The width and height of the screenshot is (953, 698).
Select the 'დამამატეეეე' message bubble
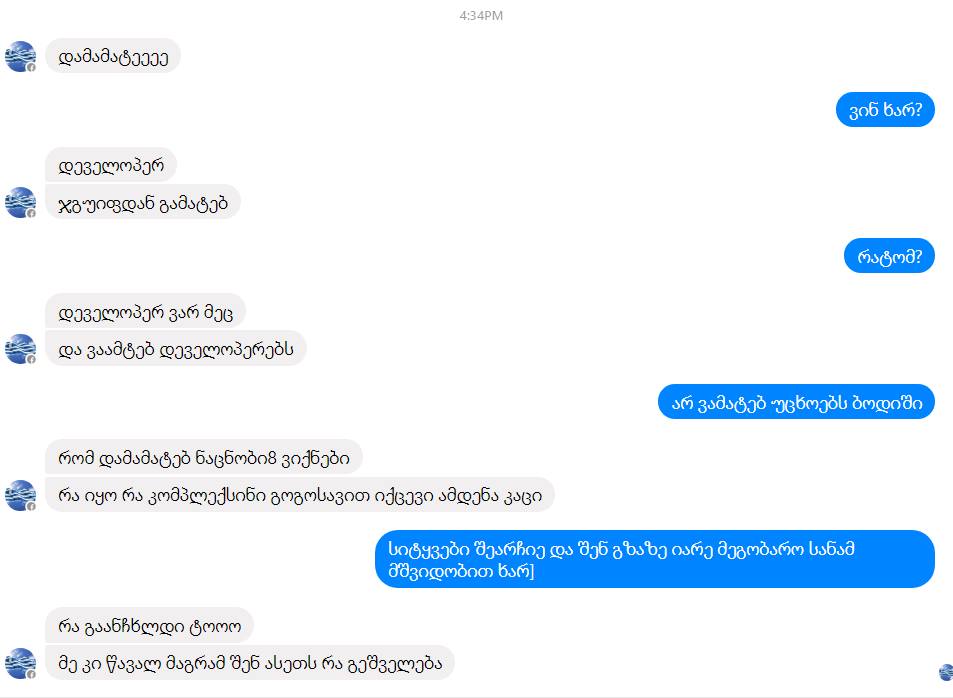click(112, 56)
